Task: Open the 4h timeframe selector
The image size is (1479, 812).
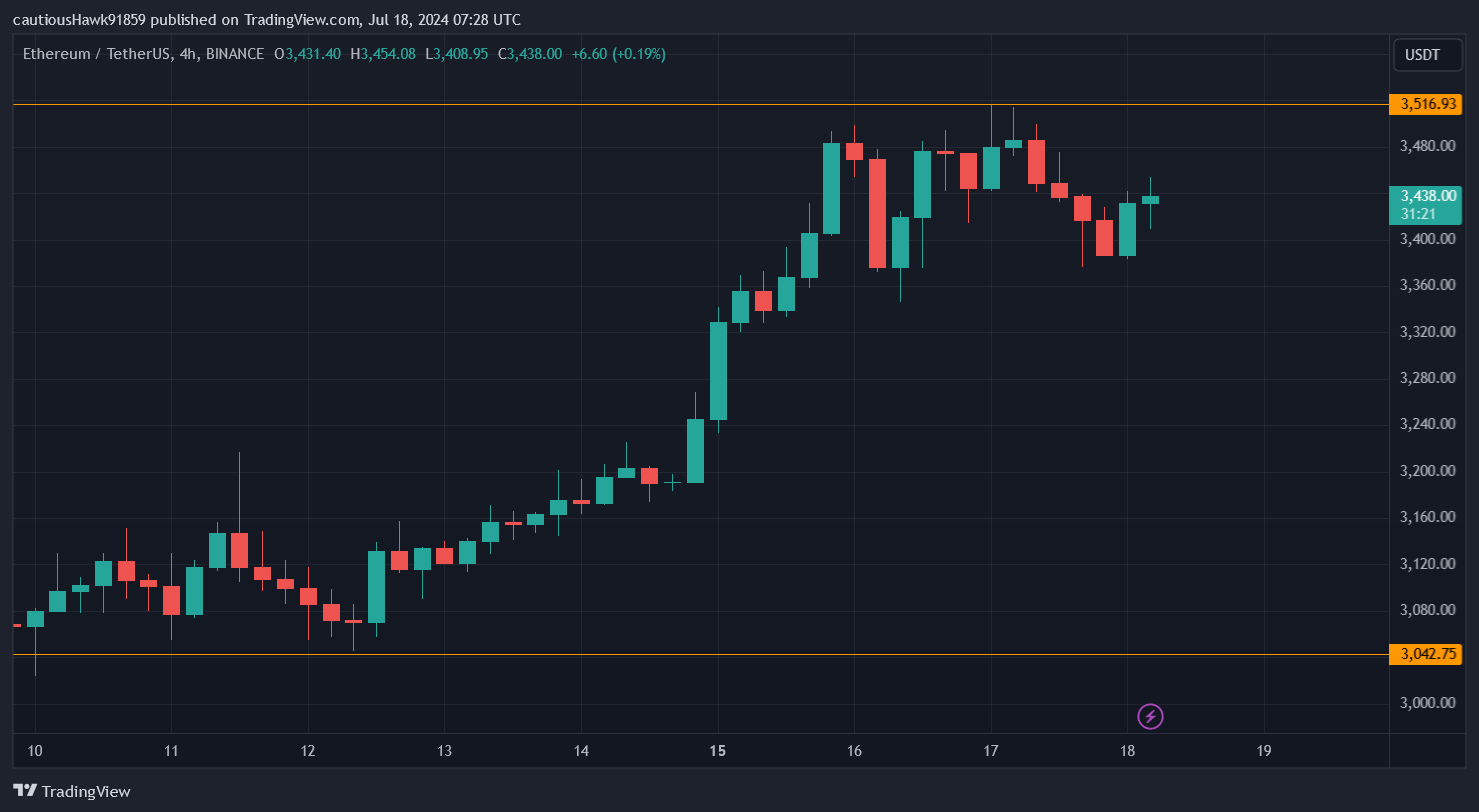Action: pos(186,54)
